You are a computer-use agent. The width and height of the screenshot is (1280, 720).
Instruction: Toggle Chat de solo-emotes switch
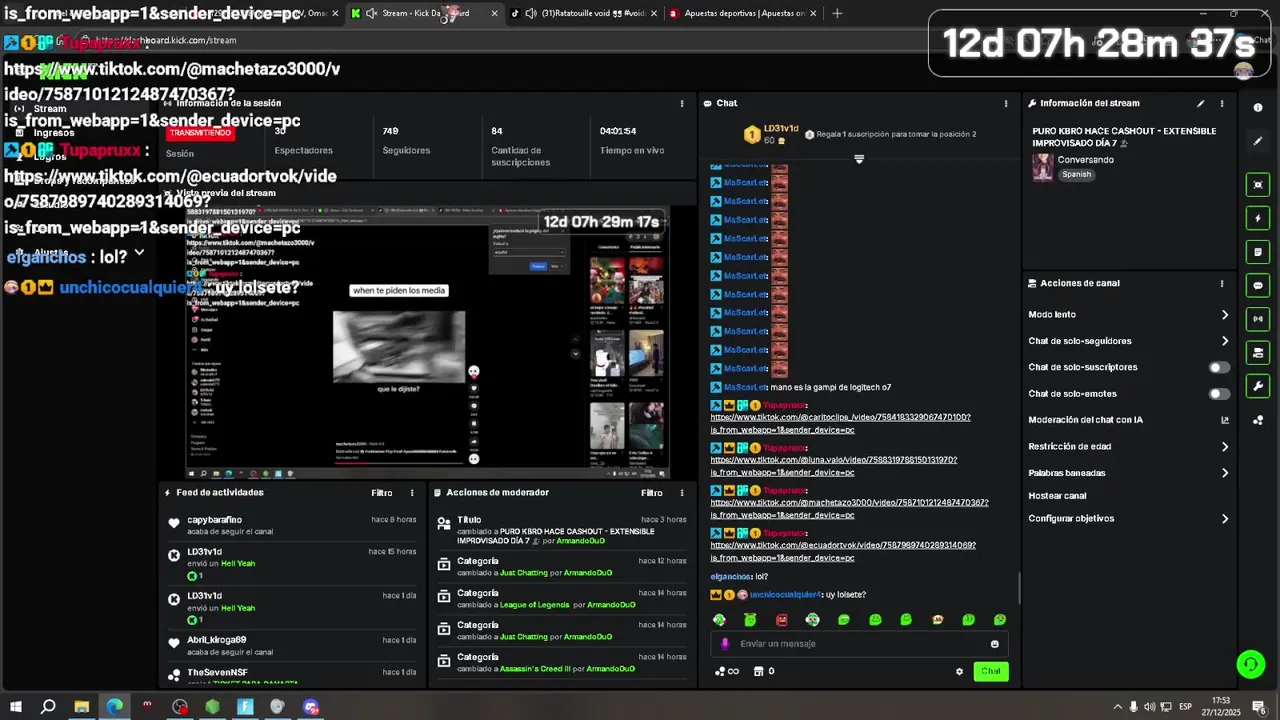[1219, 394]
